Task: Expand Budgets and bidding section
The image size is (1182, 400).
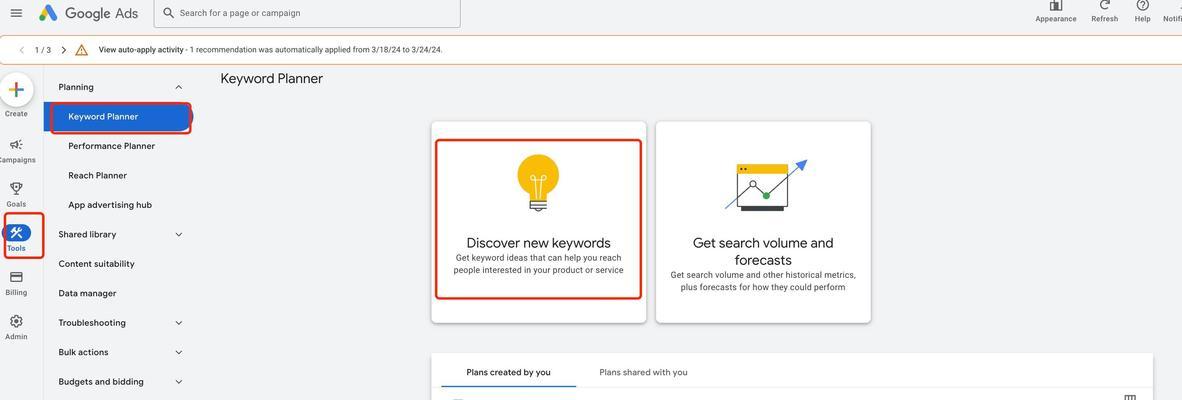Action: 179,382
